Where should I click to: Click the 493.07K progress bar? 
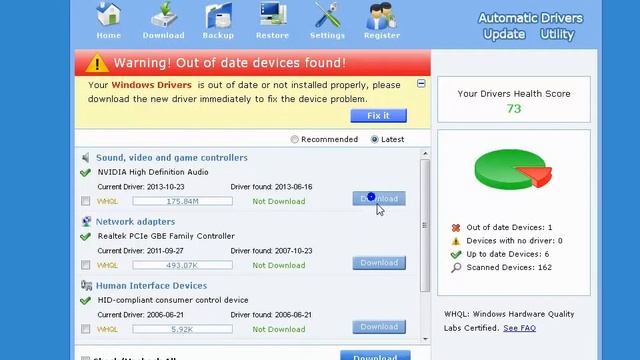pyautogui.click(x=182, y=265)
